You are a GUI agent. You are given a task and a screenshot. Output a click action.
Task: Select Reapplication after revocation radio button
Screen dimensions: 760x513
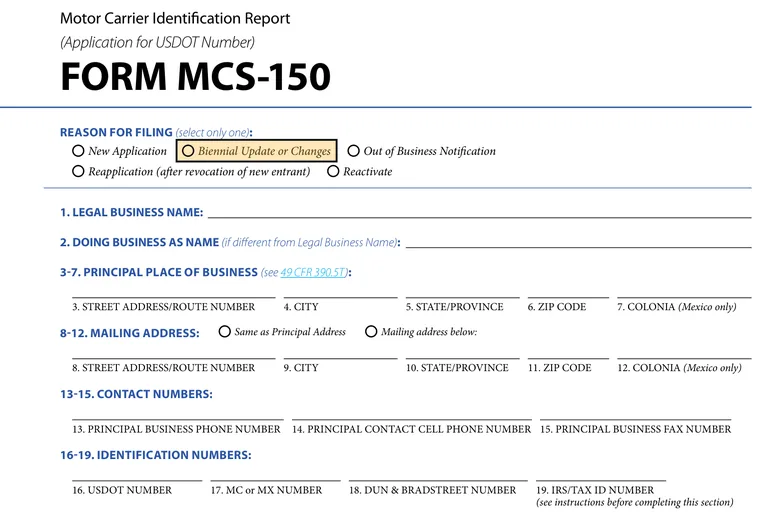point(78,171)
